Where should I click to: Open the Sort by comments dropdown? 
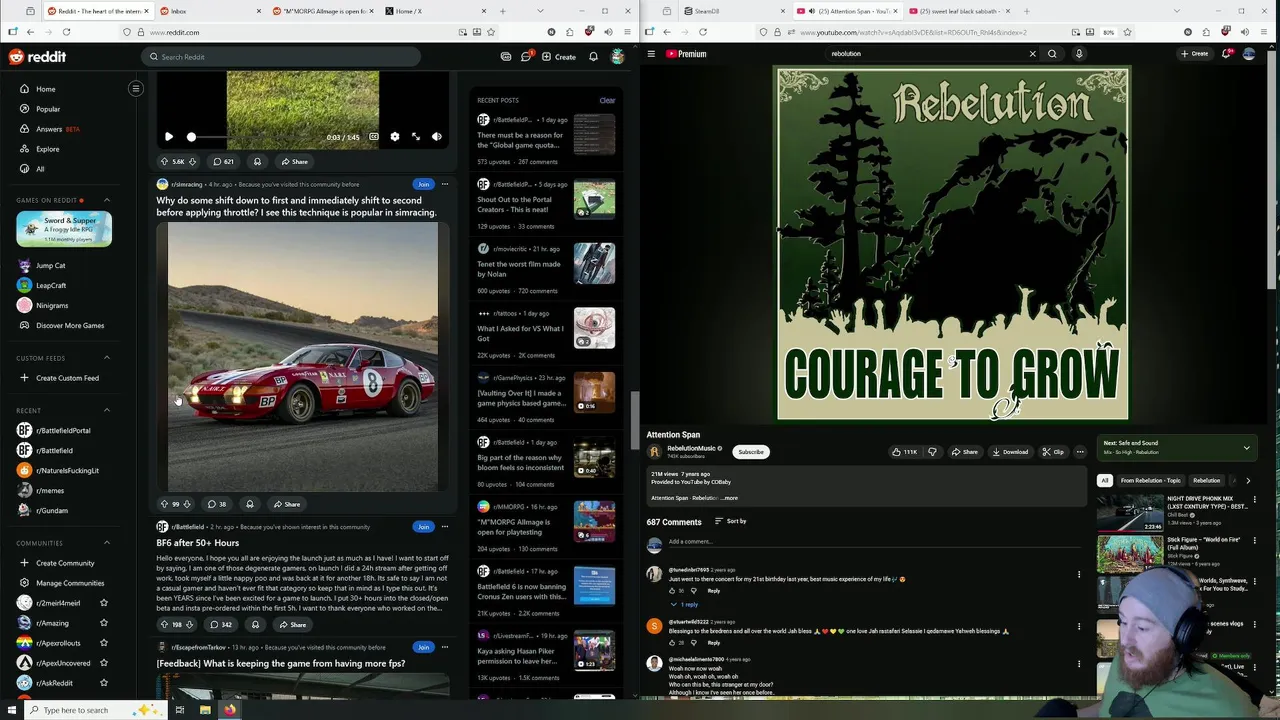(731, 521)
